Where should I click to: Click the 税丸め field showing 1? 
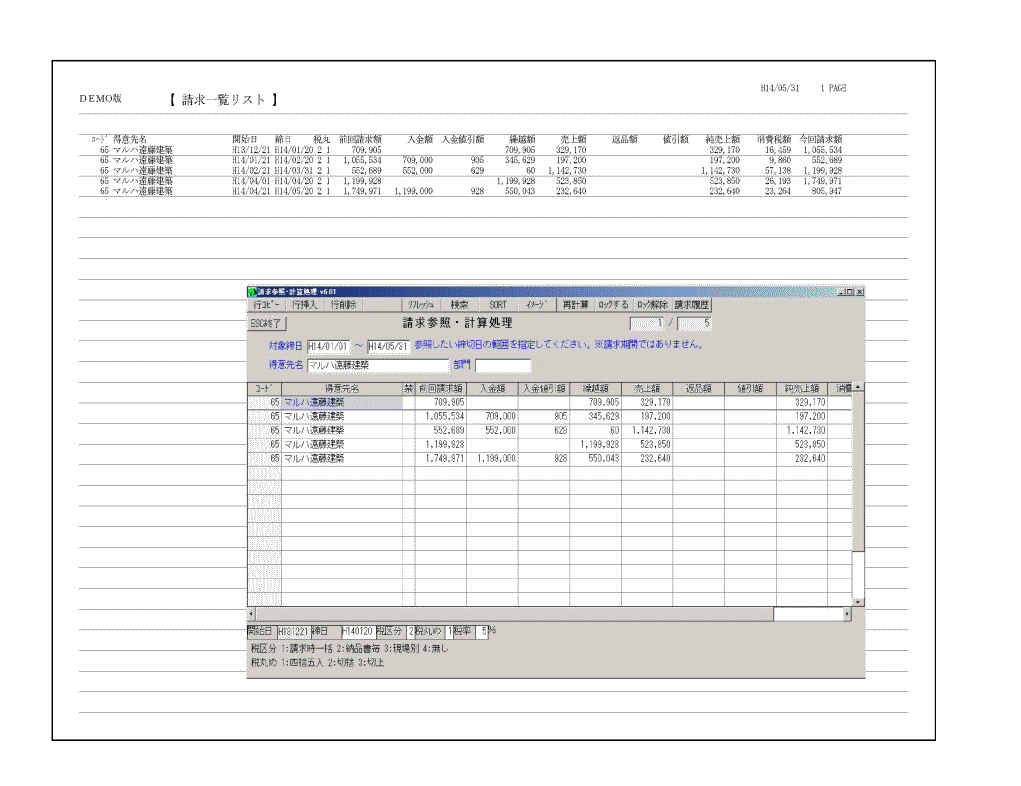click(x=449, y=632)
